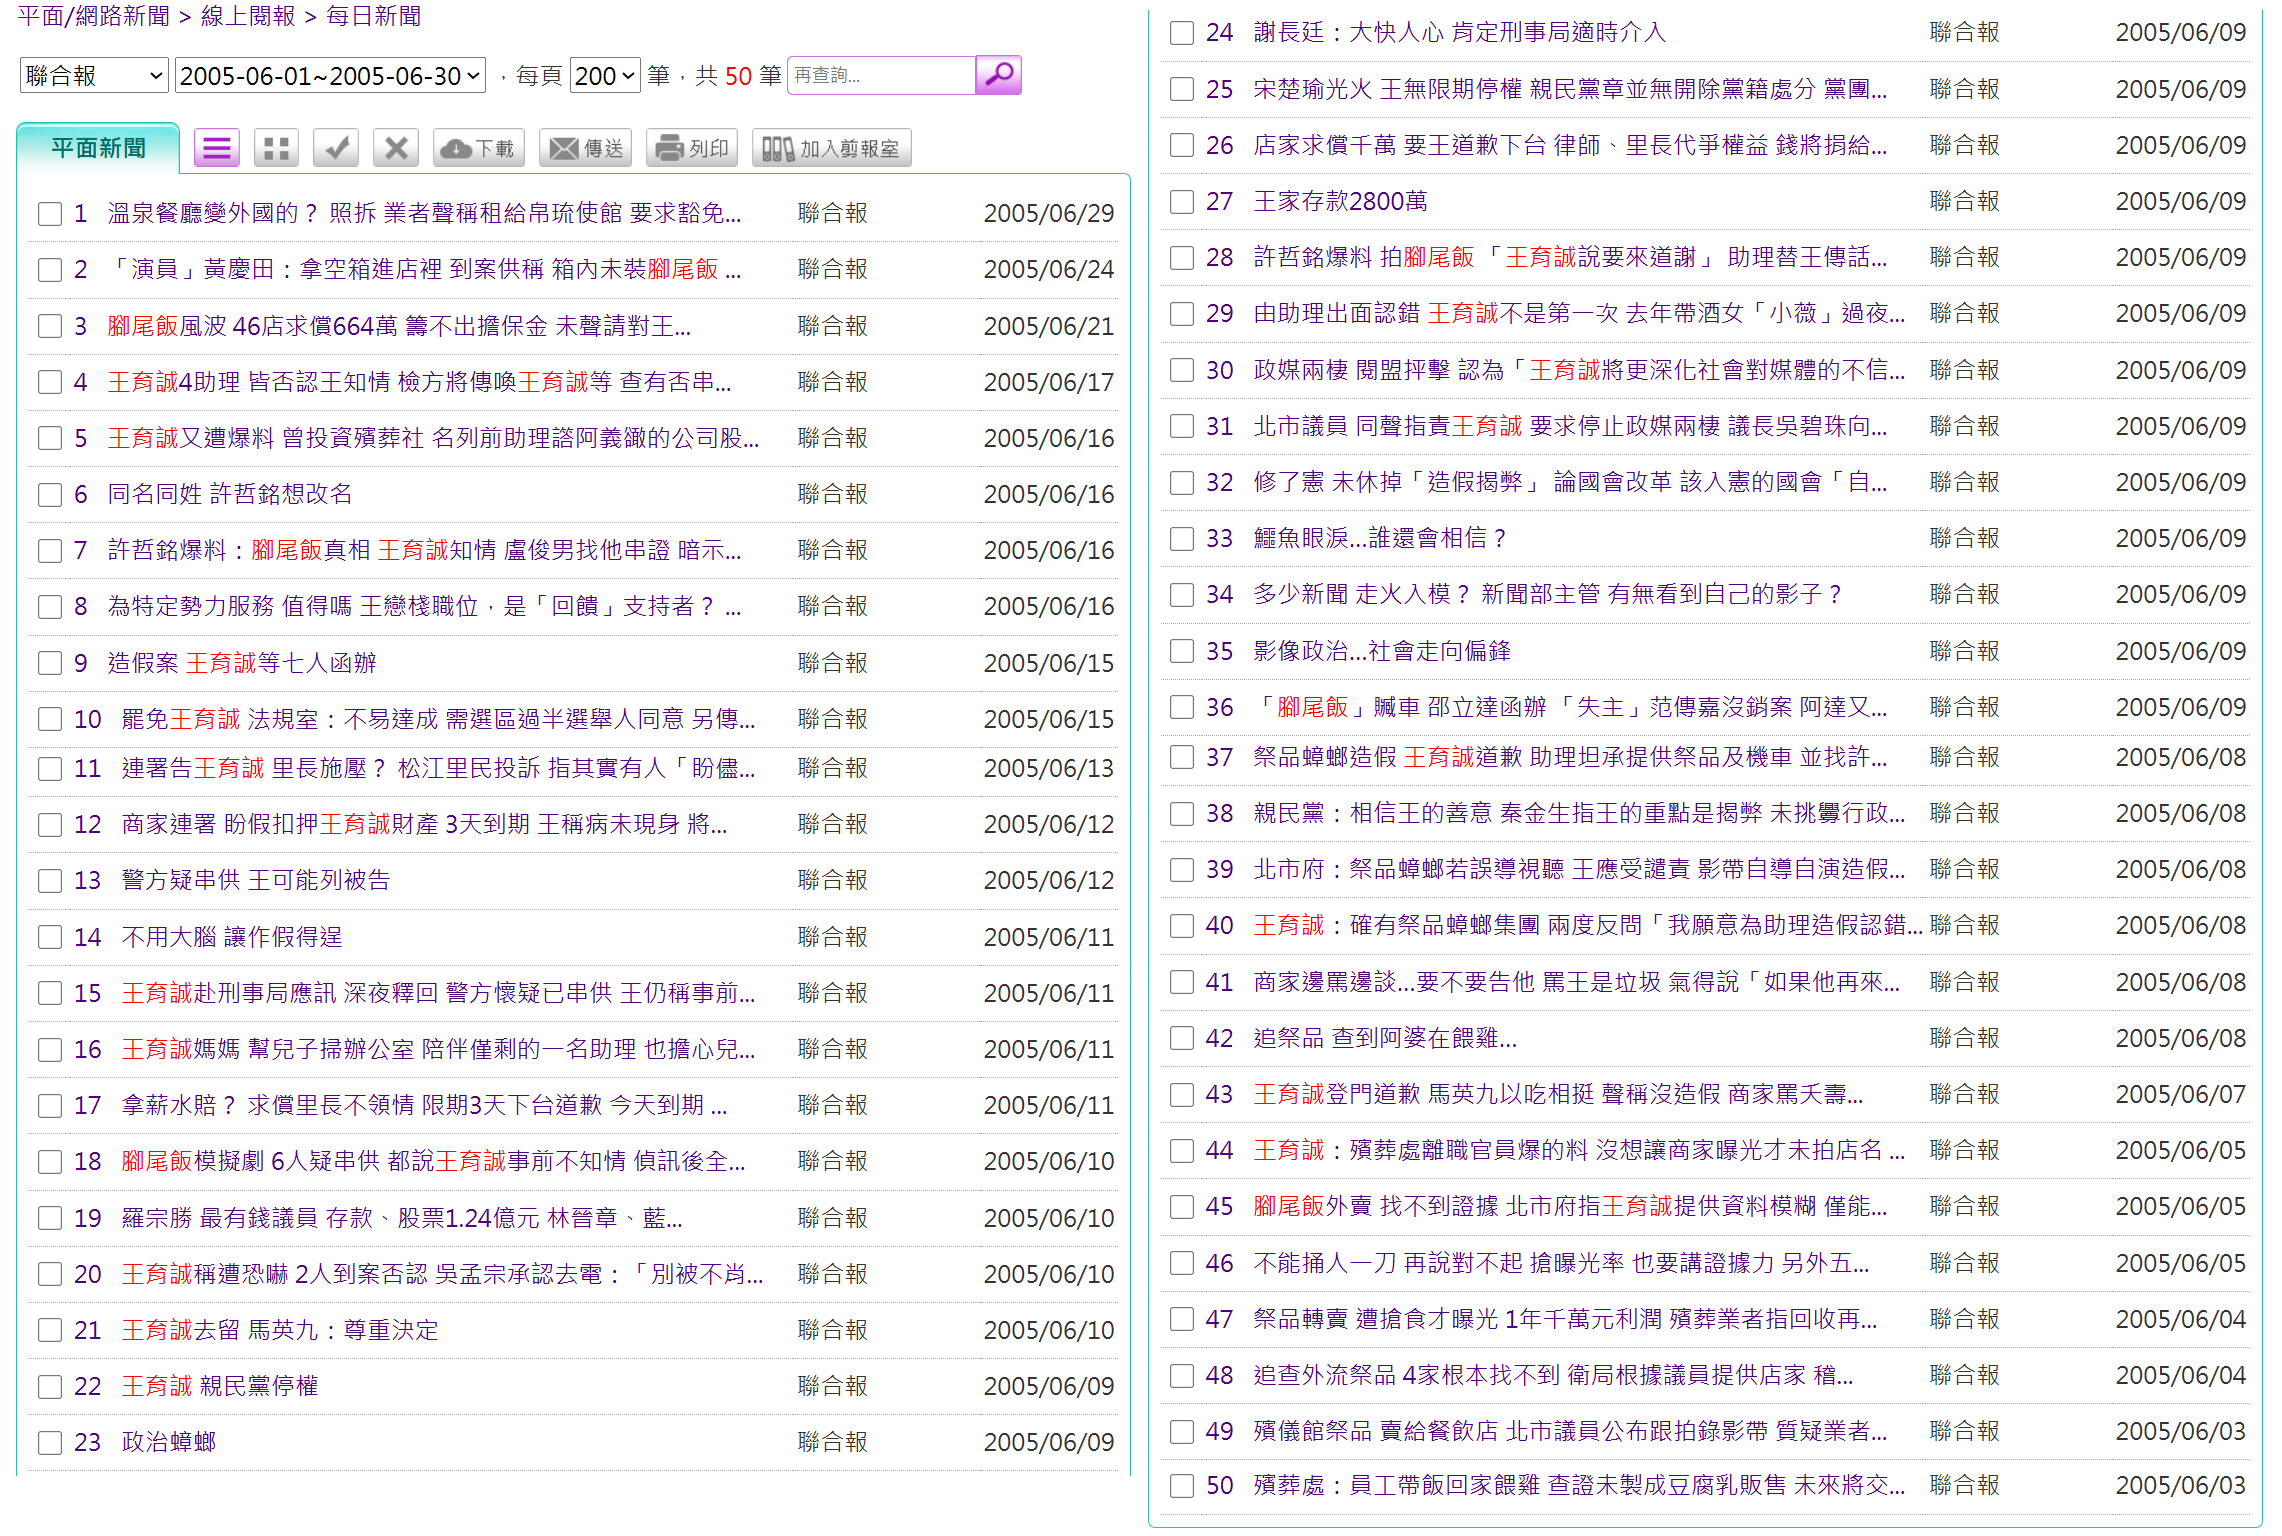Click the 下載 download button
Screen dimensions: 2282x1536
479,149
